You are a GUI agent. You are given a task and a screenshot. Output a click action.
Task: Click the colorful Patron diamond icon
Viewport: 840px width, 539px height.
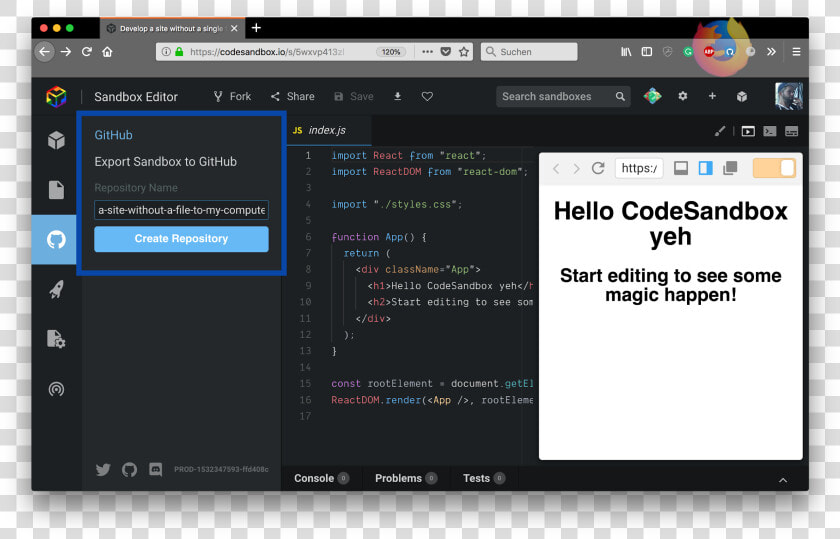click(652, 96)
